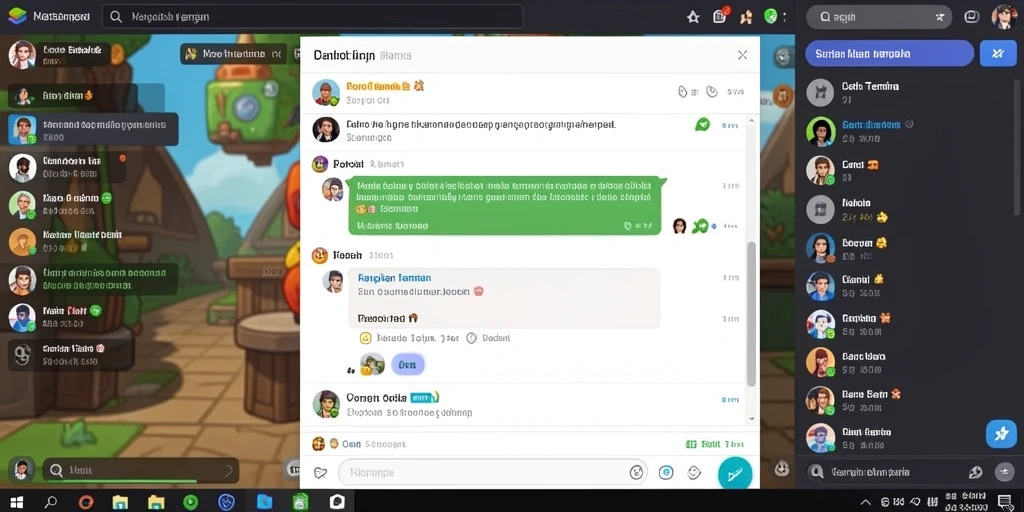Viewport: 1024px width, 512px height.
Task: Open the orange circular app in the taskbar
Action: [x=86, y=502]
